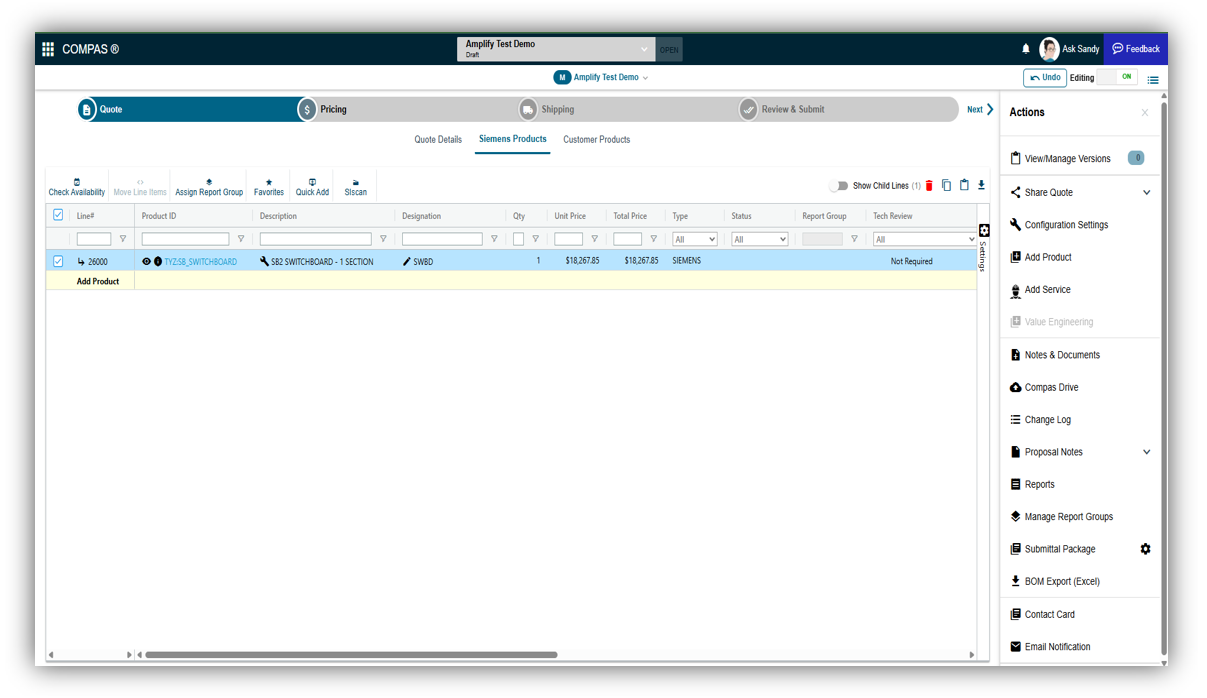
Task: Download the product grid
Action: [x=981, y=186]
